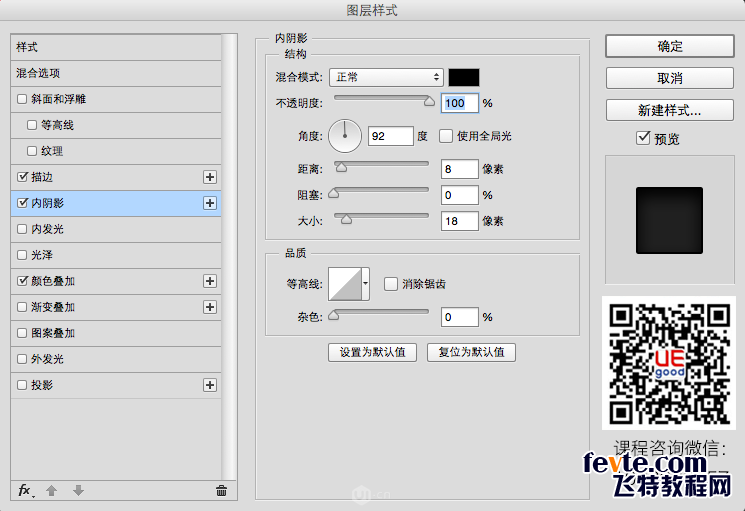Image resolution: width=745 pixels, height=511 pixels.
Task: Click the 距离 slider handle
Action: (x=341, y=166)
